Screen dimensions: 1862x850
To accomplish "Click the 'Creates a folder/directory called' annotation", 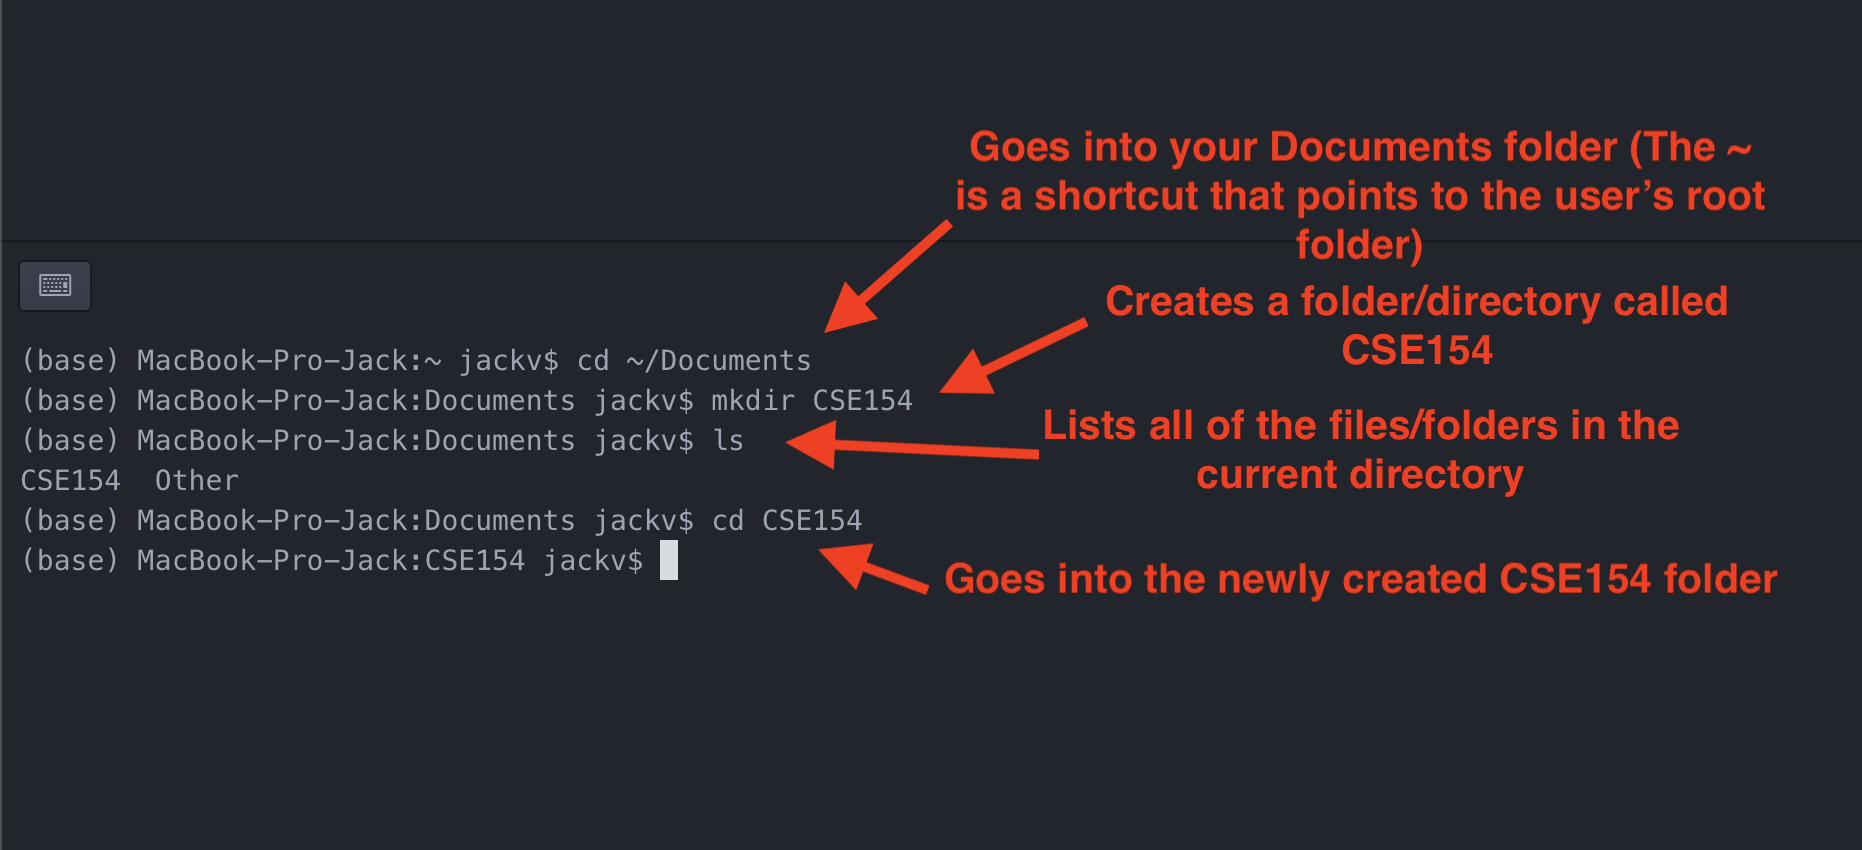I will tap(1417, 326).
